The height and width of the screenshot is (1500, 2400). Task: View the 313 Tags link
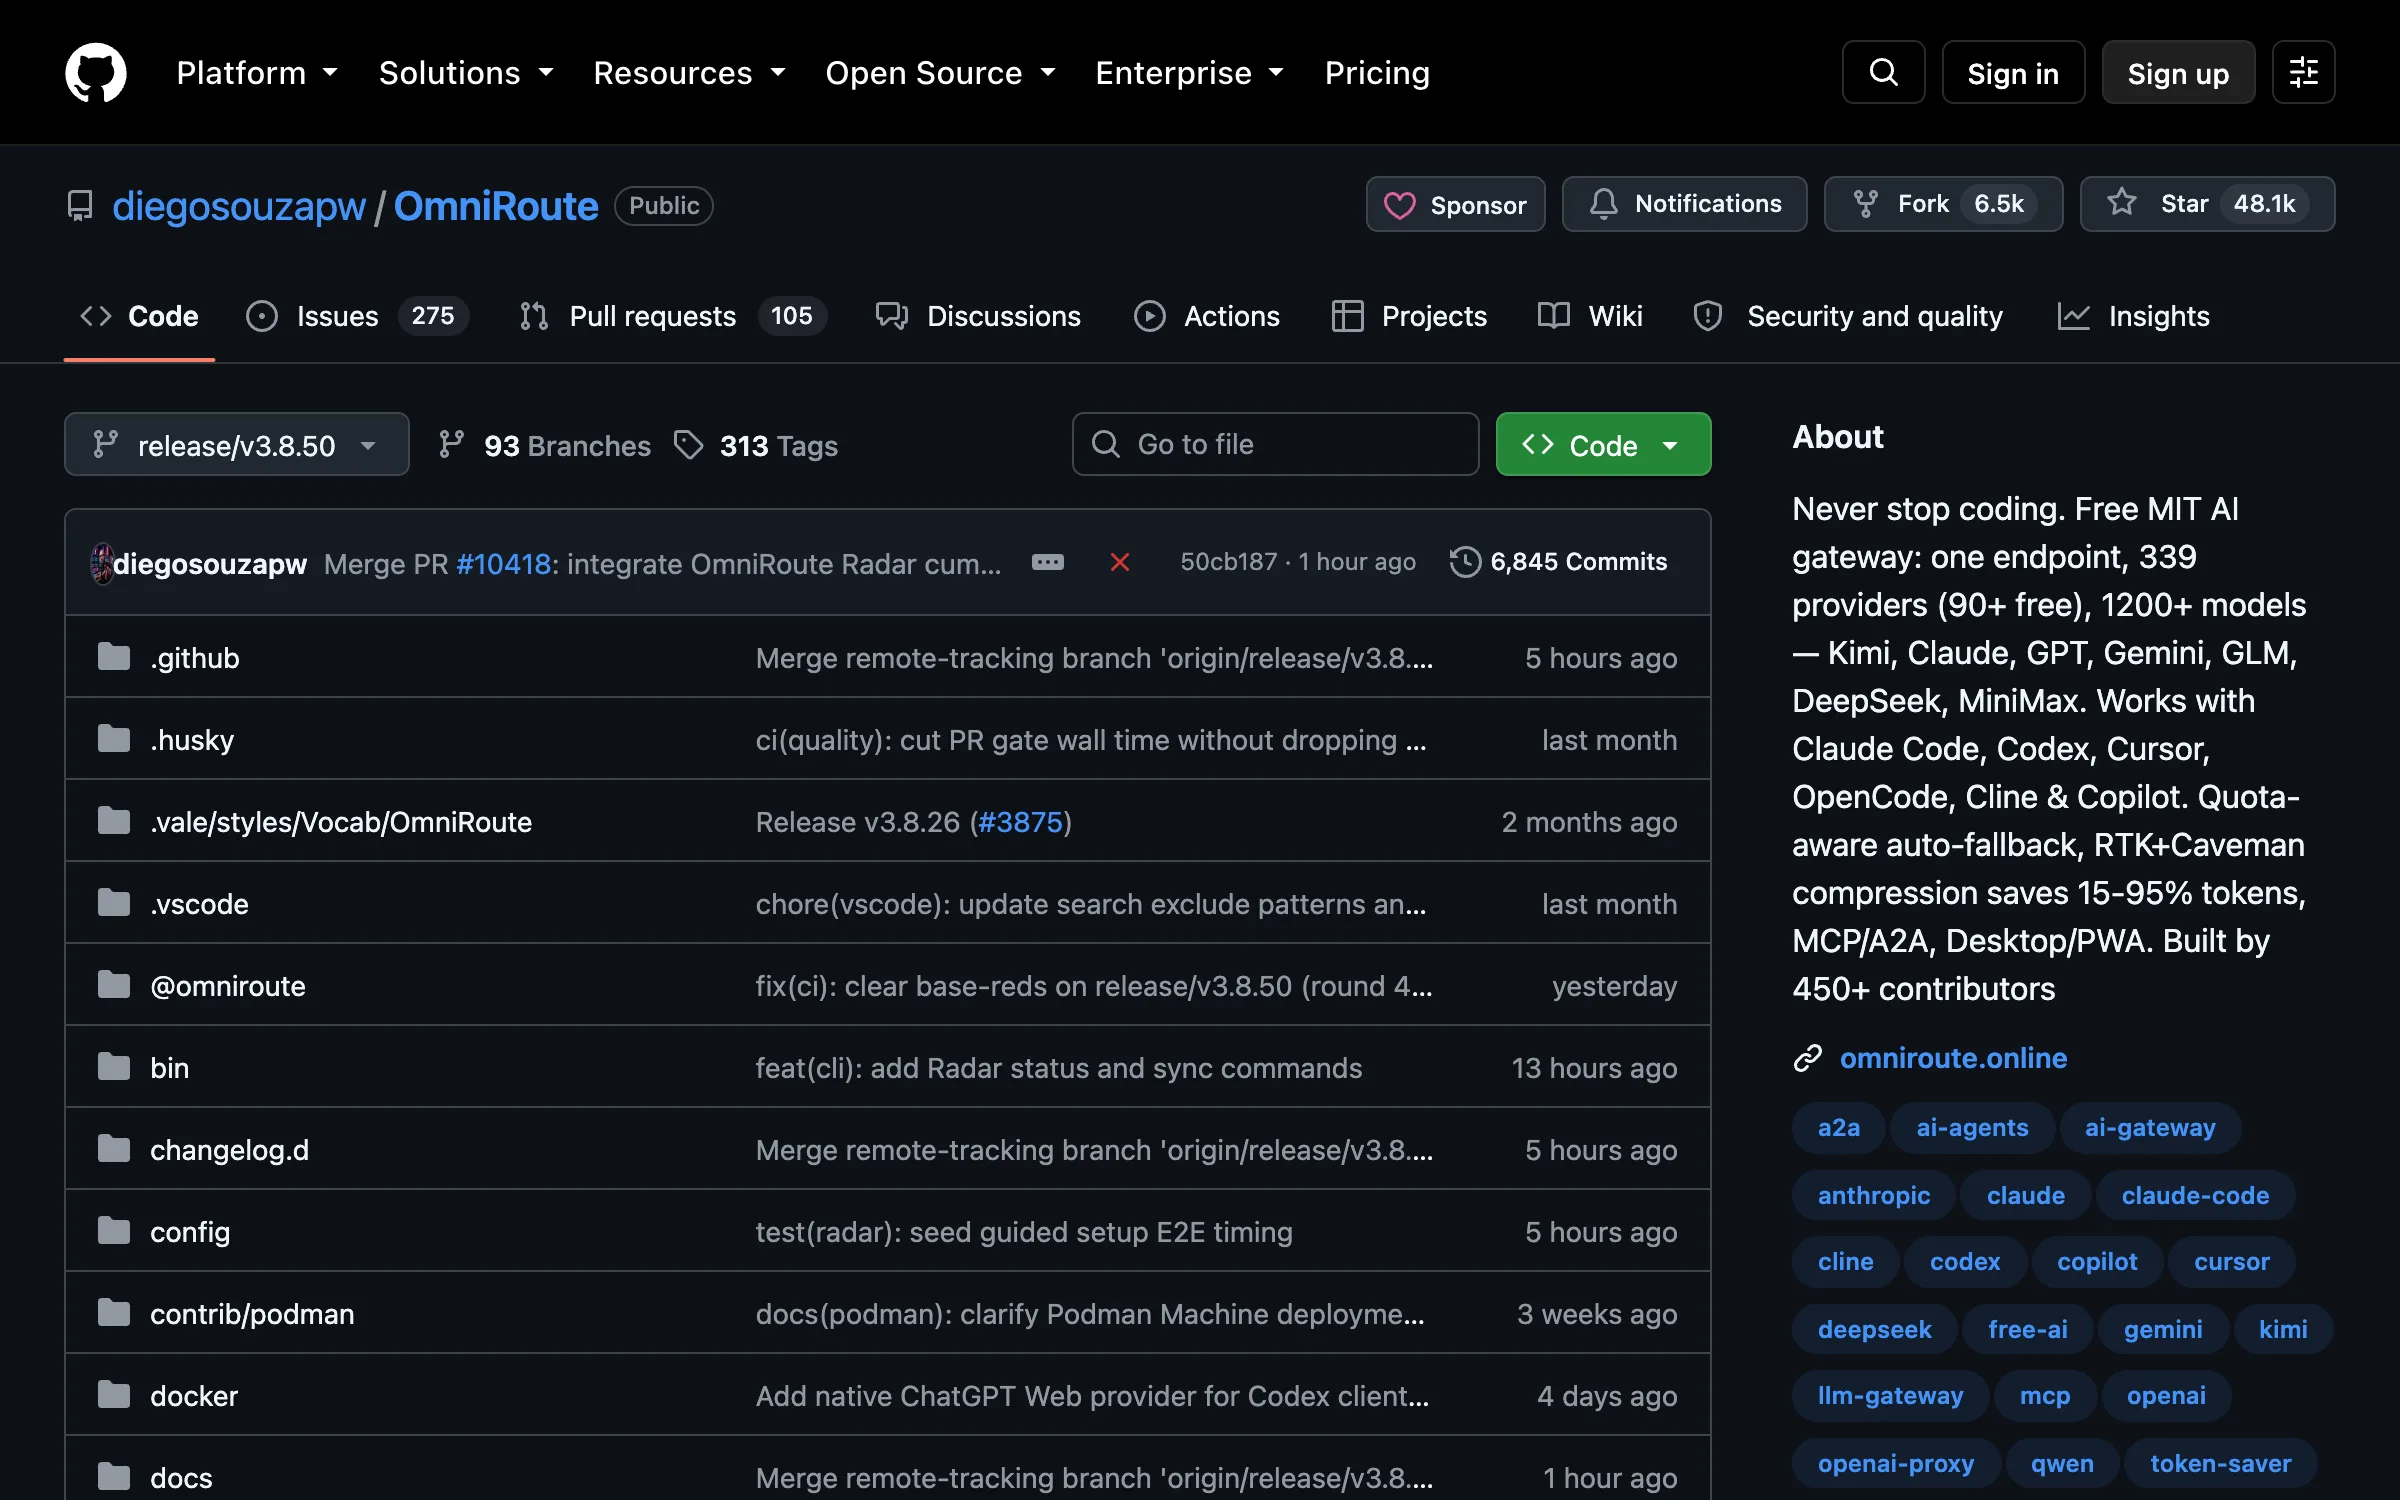click(x=756, y=445)
